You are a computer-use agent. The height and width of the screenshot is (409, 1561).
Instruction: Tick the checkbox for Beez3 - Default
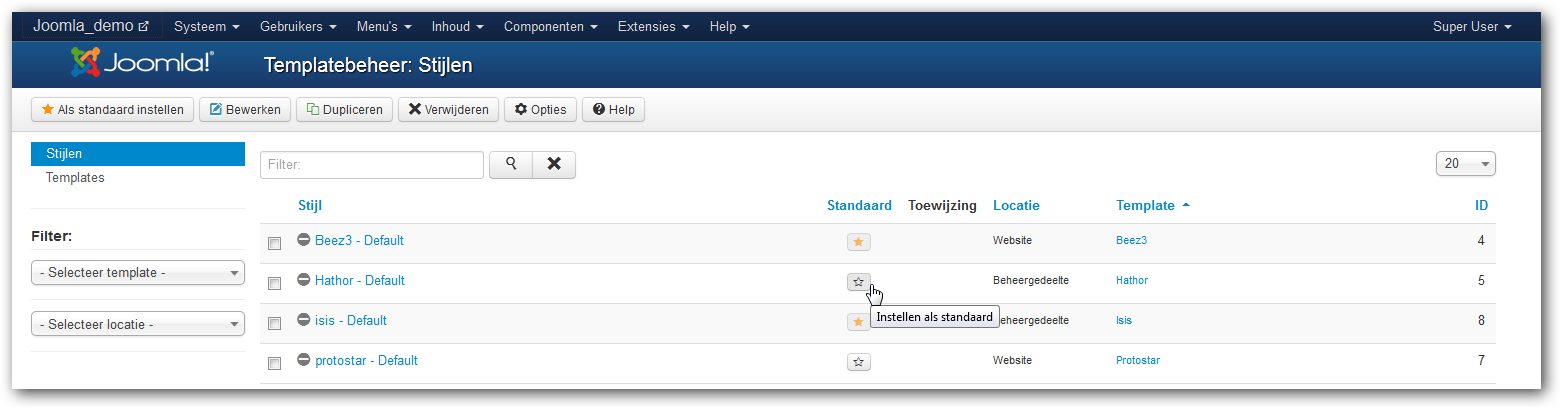275,243
